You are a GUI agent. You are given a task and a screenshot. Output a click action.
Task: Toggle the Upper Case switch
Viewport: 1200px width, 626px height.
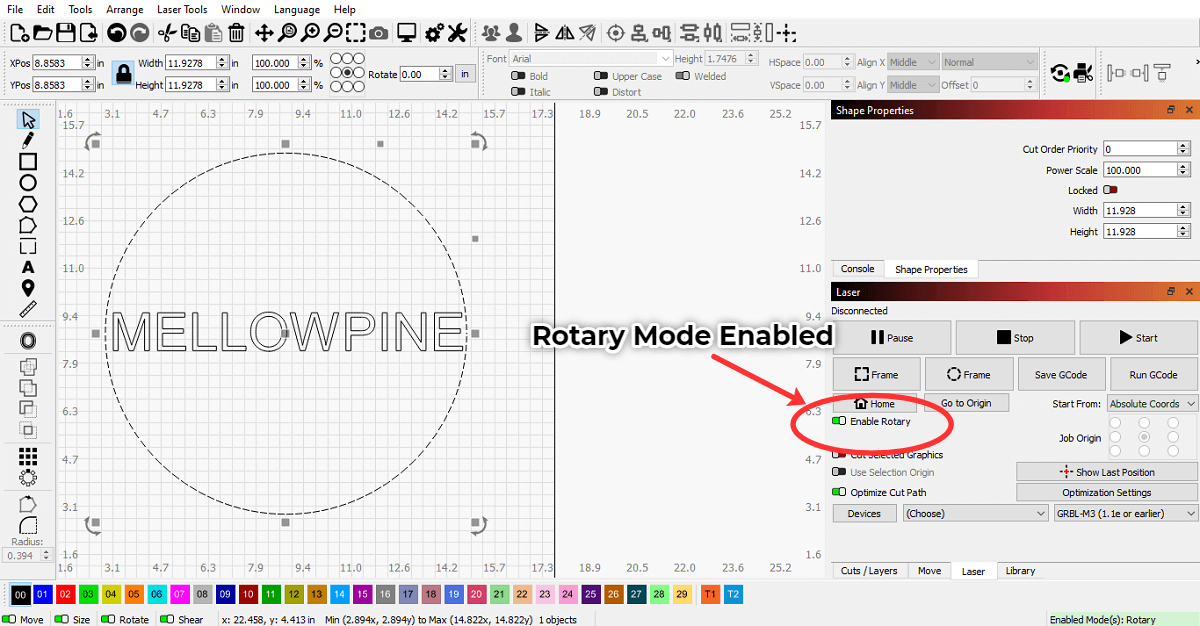coord(601,76)
